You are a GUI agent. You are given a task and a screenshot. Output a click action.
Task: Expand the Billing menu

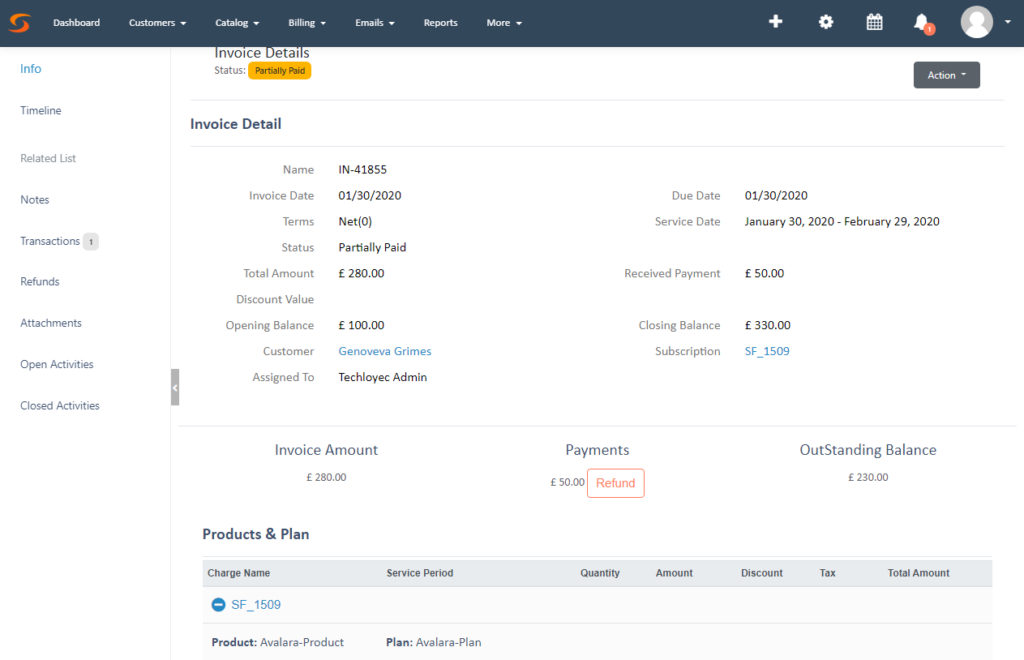coord(306,22)
